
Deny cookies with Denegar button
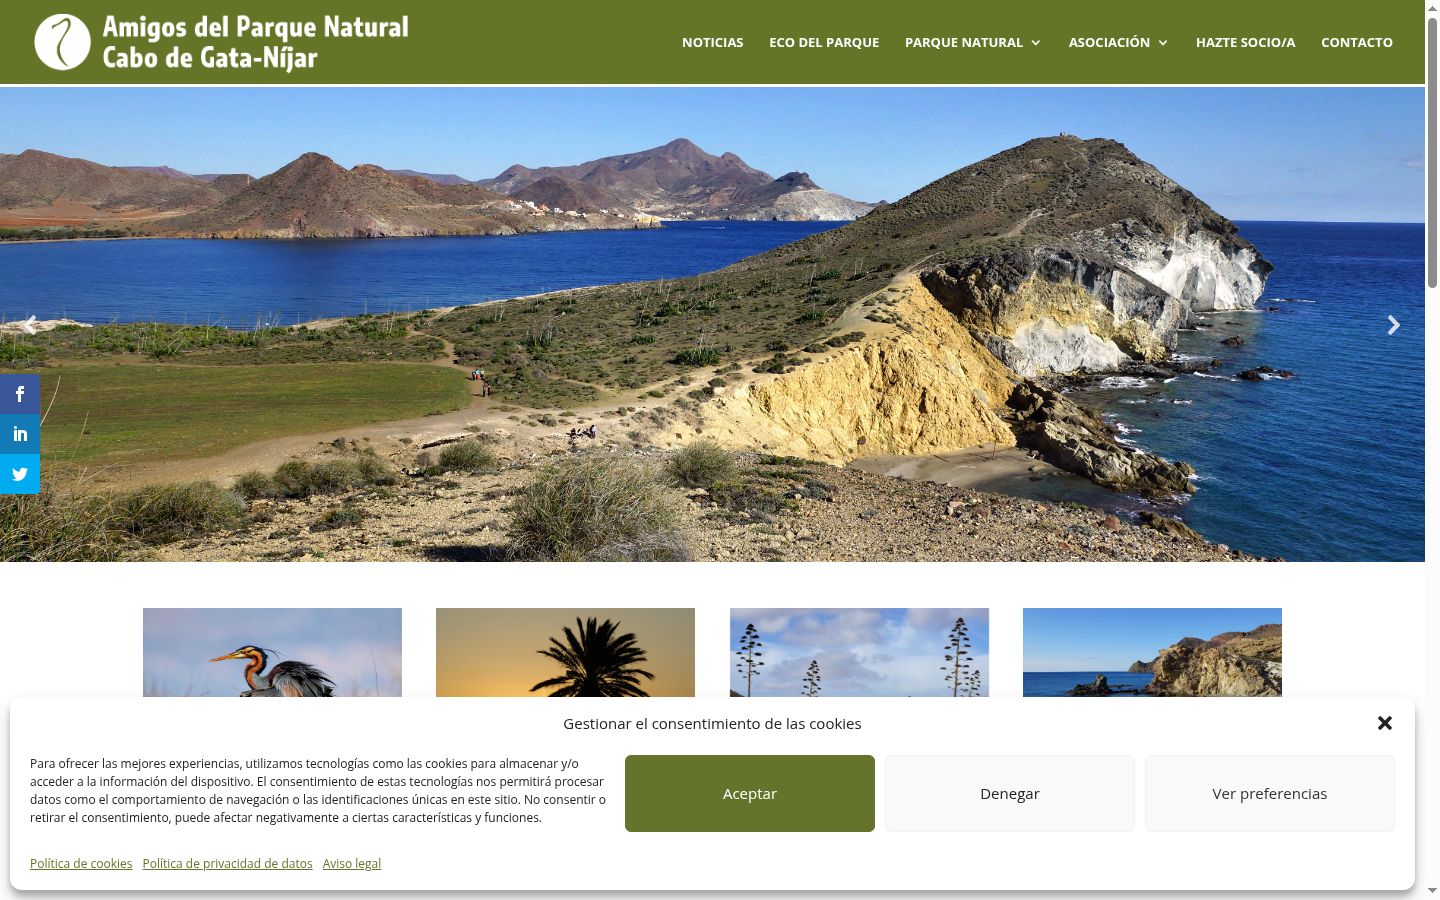click(x=1010, y=793)
